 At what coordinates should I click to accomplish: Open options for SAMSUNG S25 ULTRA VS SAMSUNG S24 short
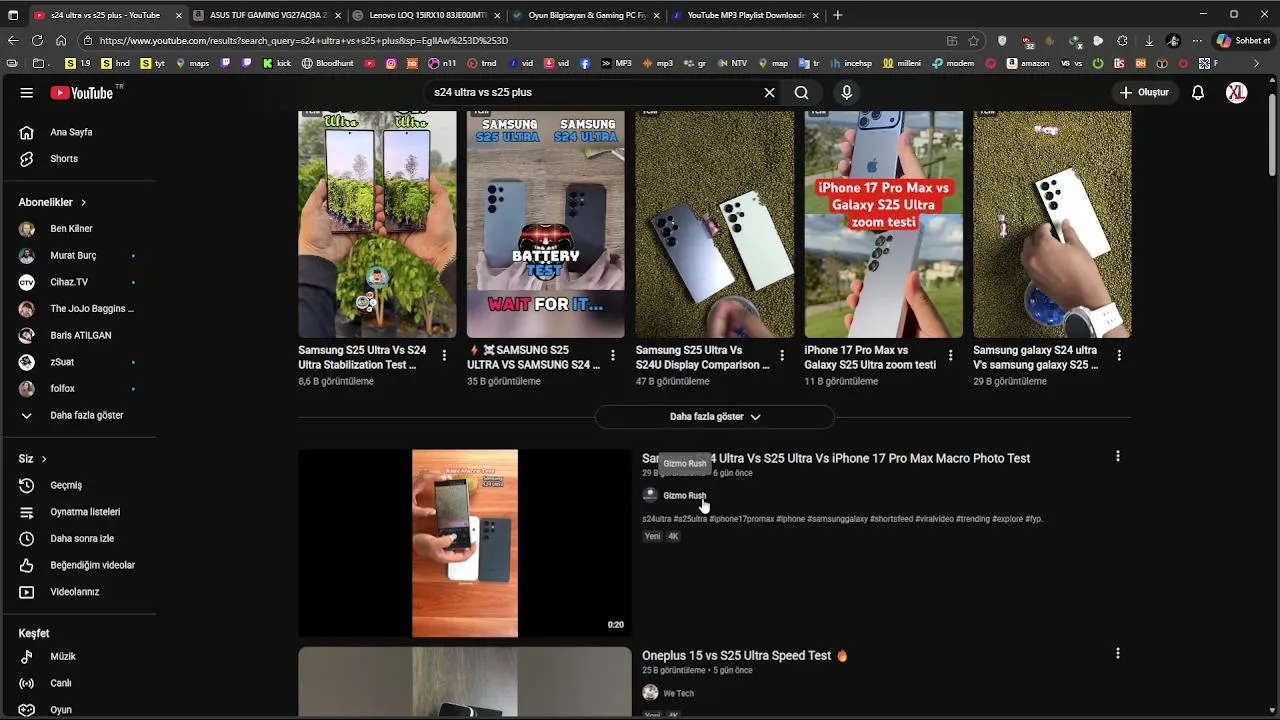tap(613, 356)
